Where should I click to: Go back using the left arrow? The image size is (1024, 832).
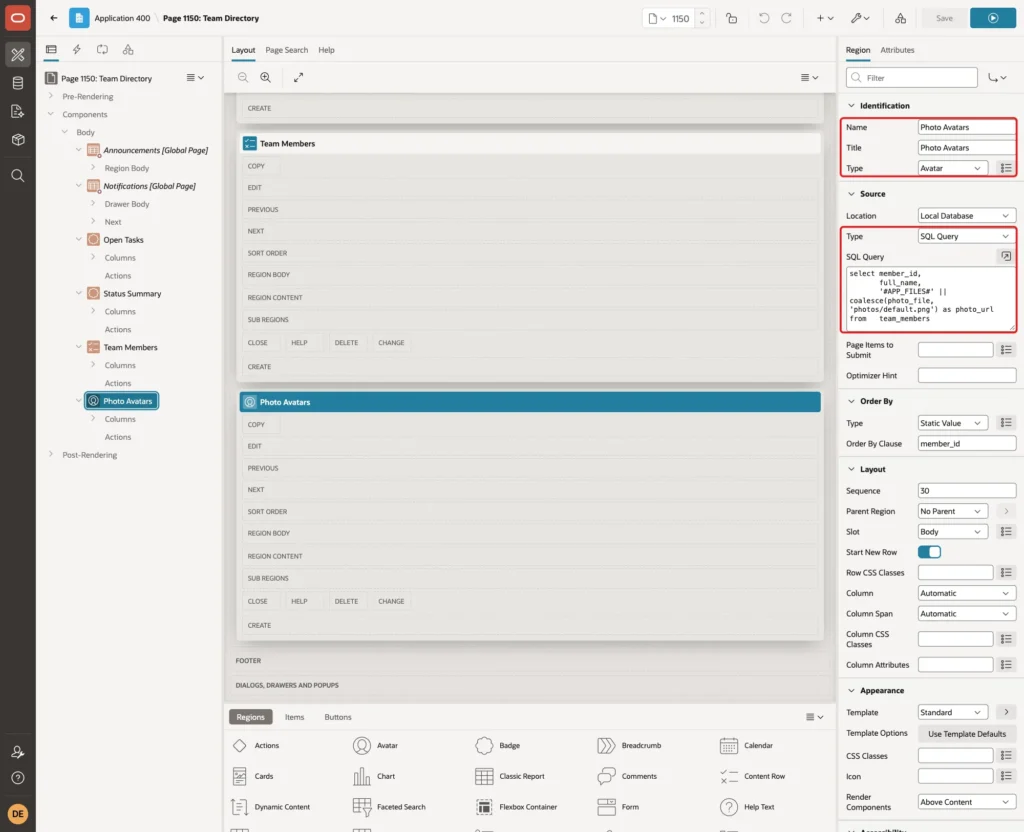pyautogui.click(x=54, y=18)
